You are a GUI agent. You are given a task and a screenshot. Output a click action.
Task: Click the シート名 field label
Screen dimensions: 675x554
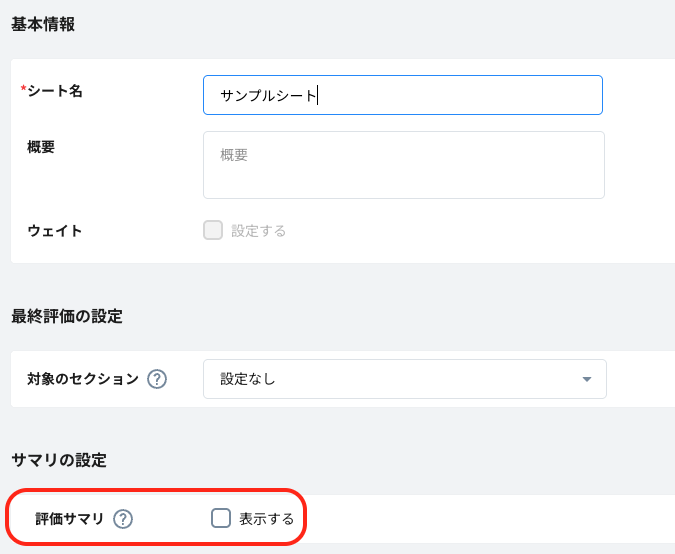coord(55,91)
